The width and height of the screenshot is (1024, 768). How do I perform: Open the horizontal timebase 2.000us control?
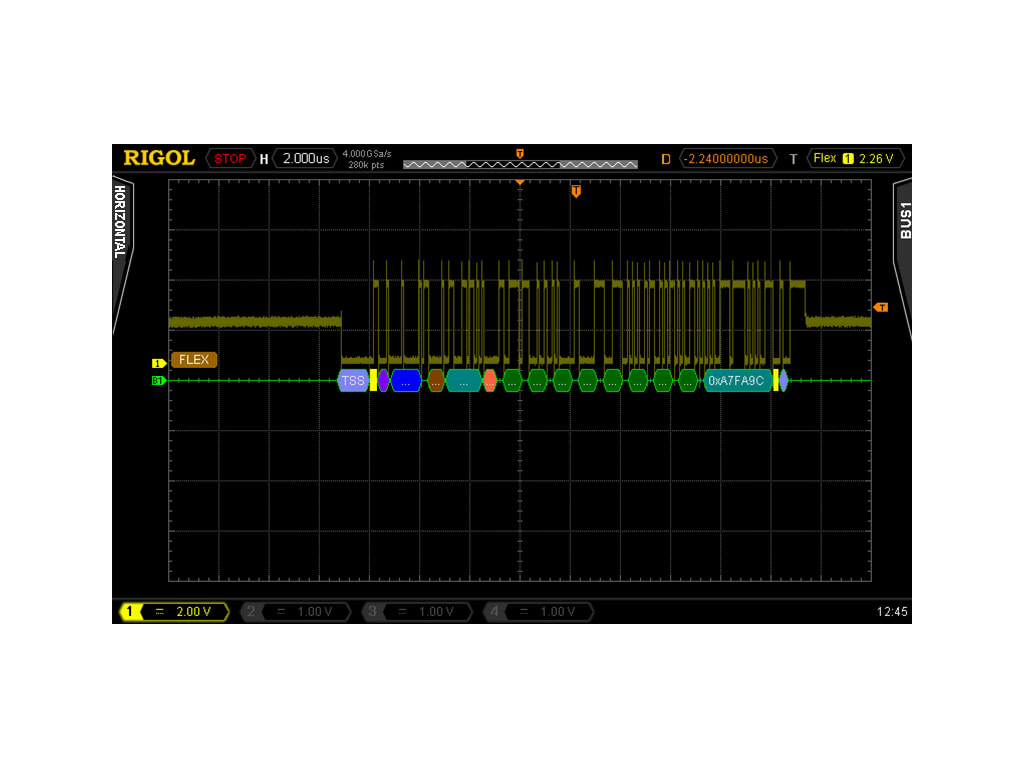(x=305, y=158)
